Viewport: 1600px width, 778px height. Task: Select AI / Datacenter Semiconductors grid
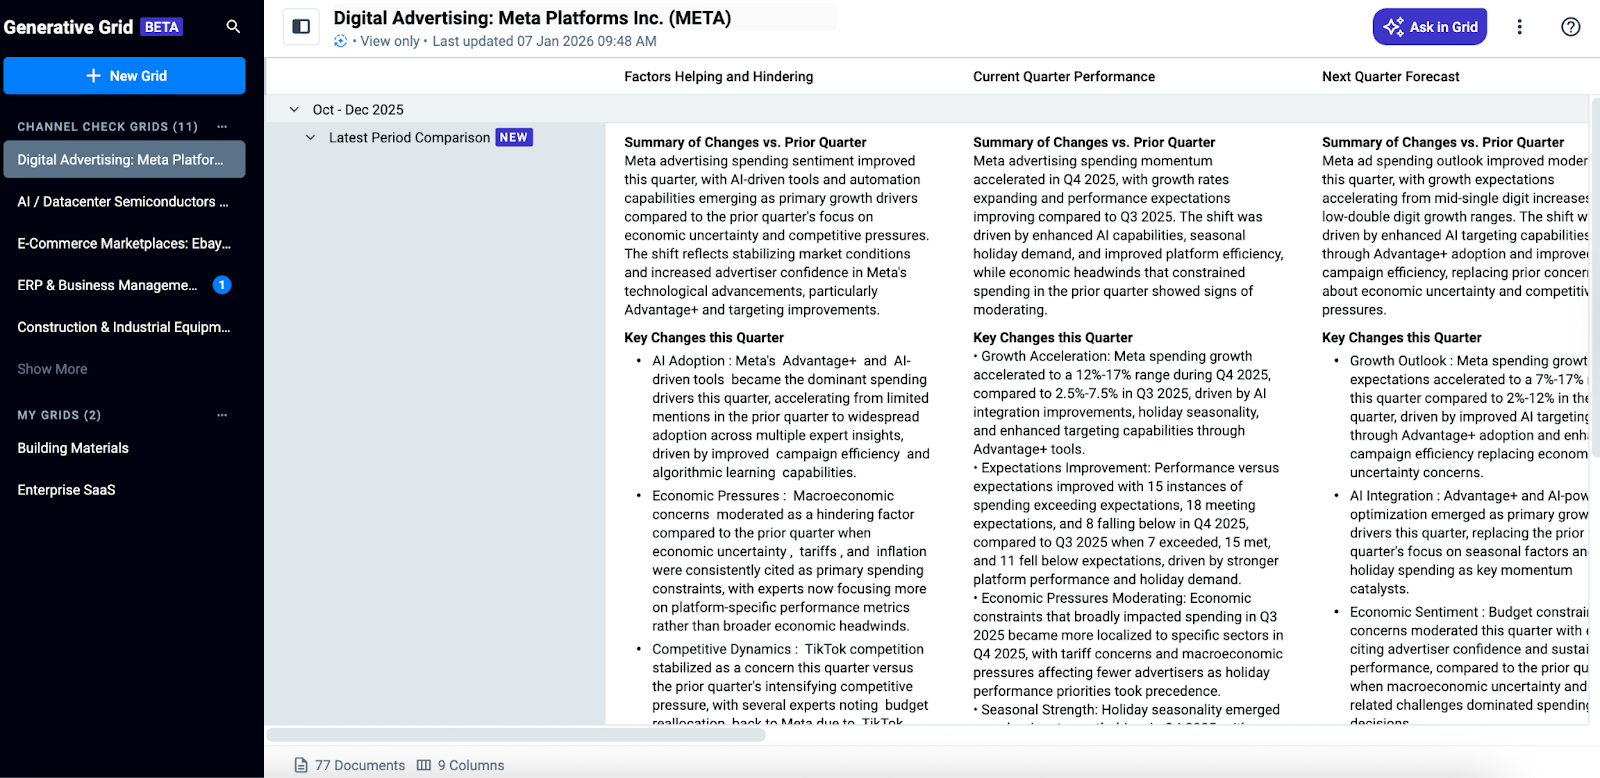(x=123, y=202)
